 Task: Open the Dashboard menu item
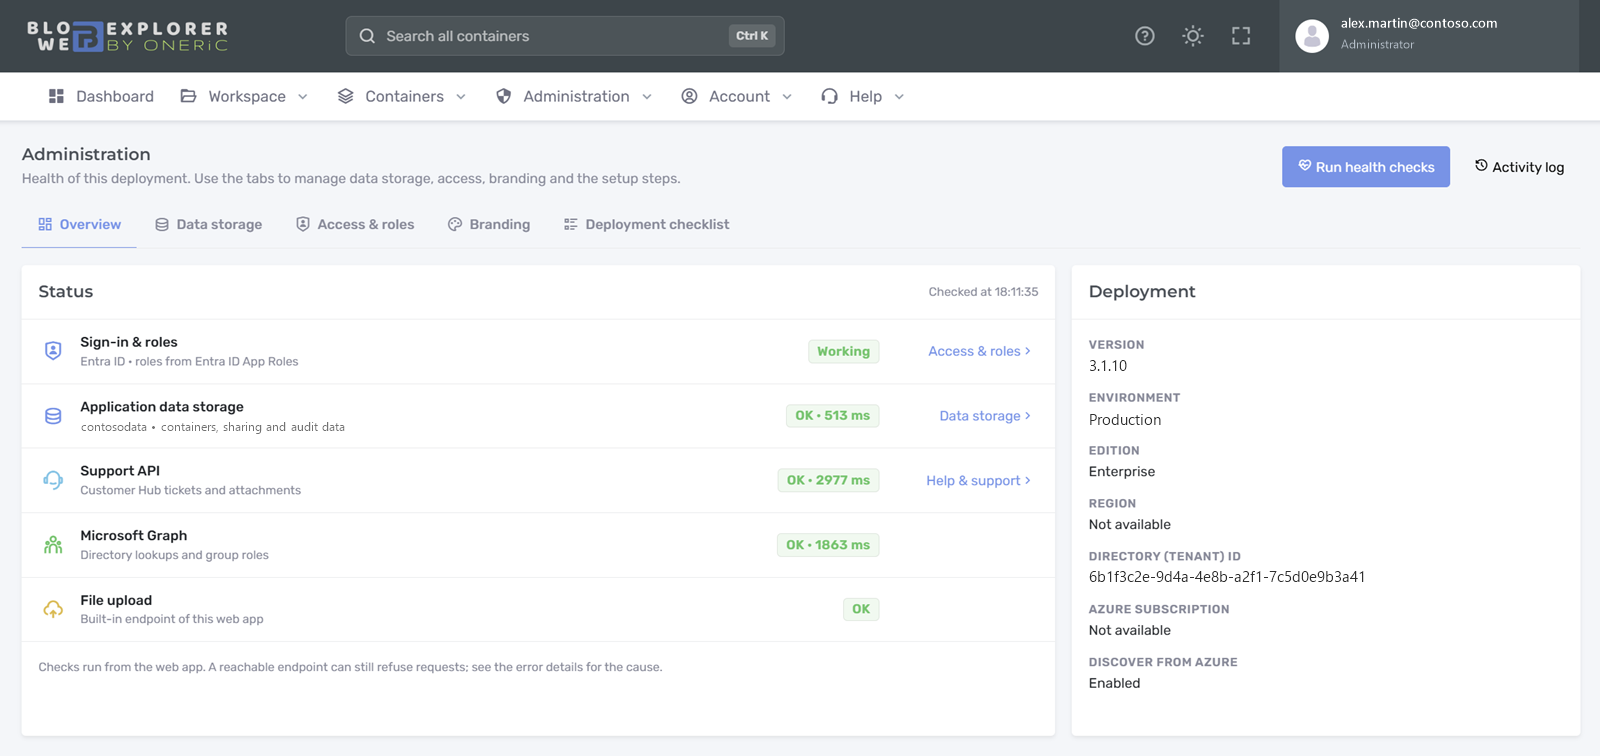click(101, 96)
